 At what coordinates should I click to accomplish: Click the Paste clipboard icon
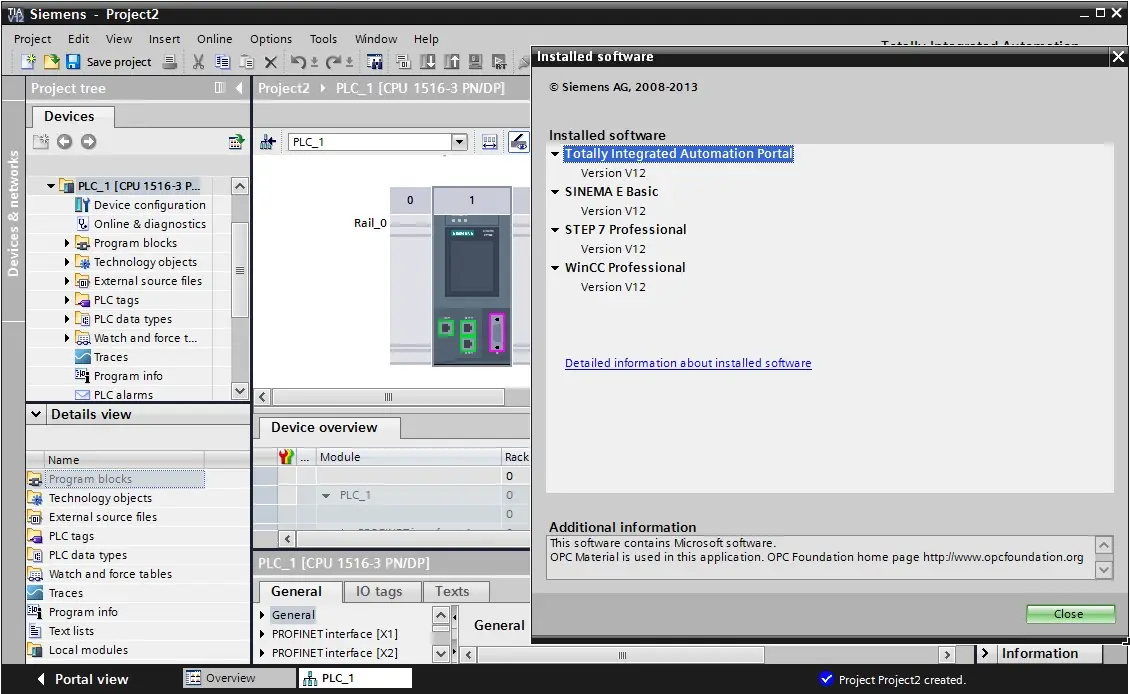click(246, 62)
